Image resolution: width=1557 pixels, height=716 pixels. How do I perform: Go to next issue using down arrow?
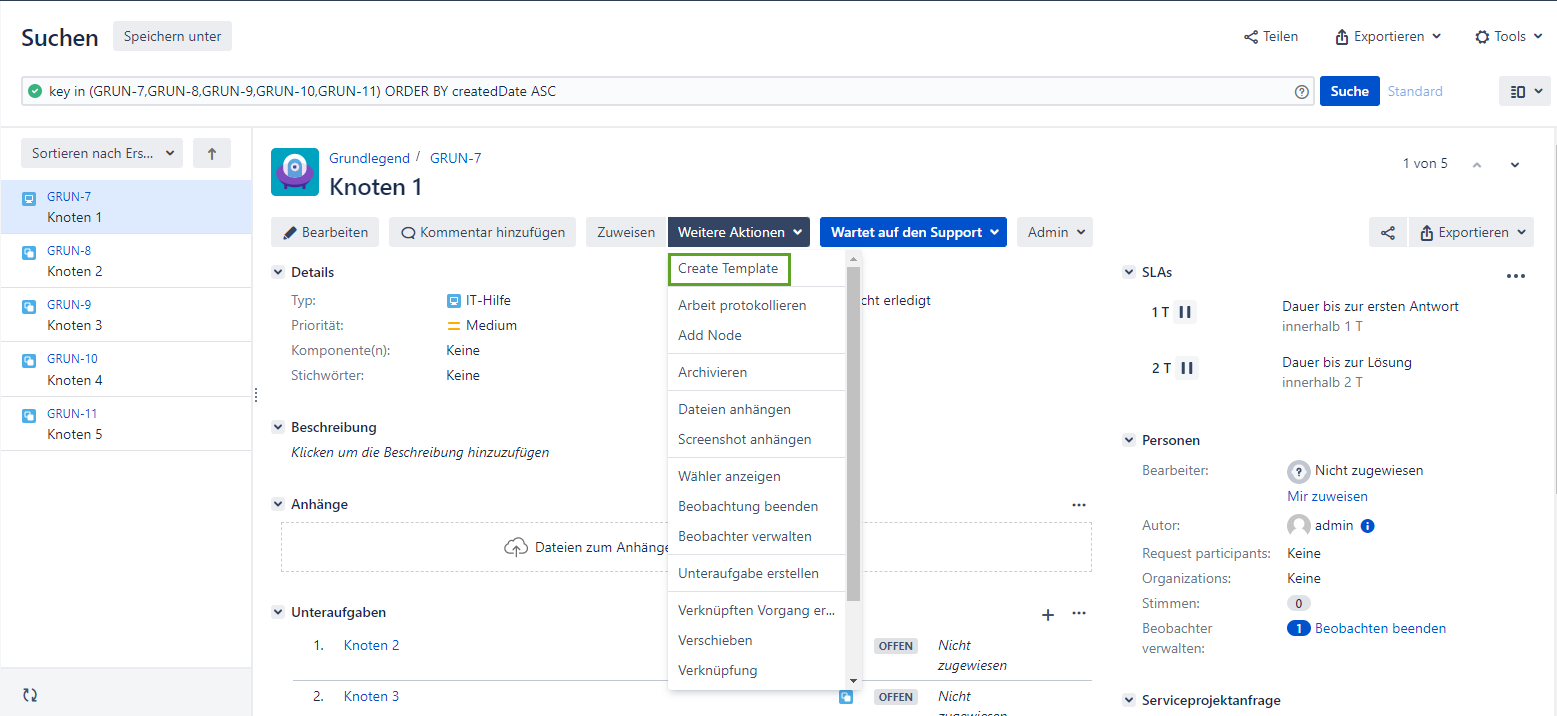(1515, 165)
